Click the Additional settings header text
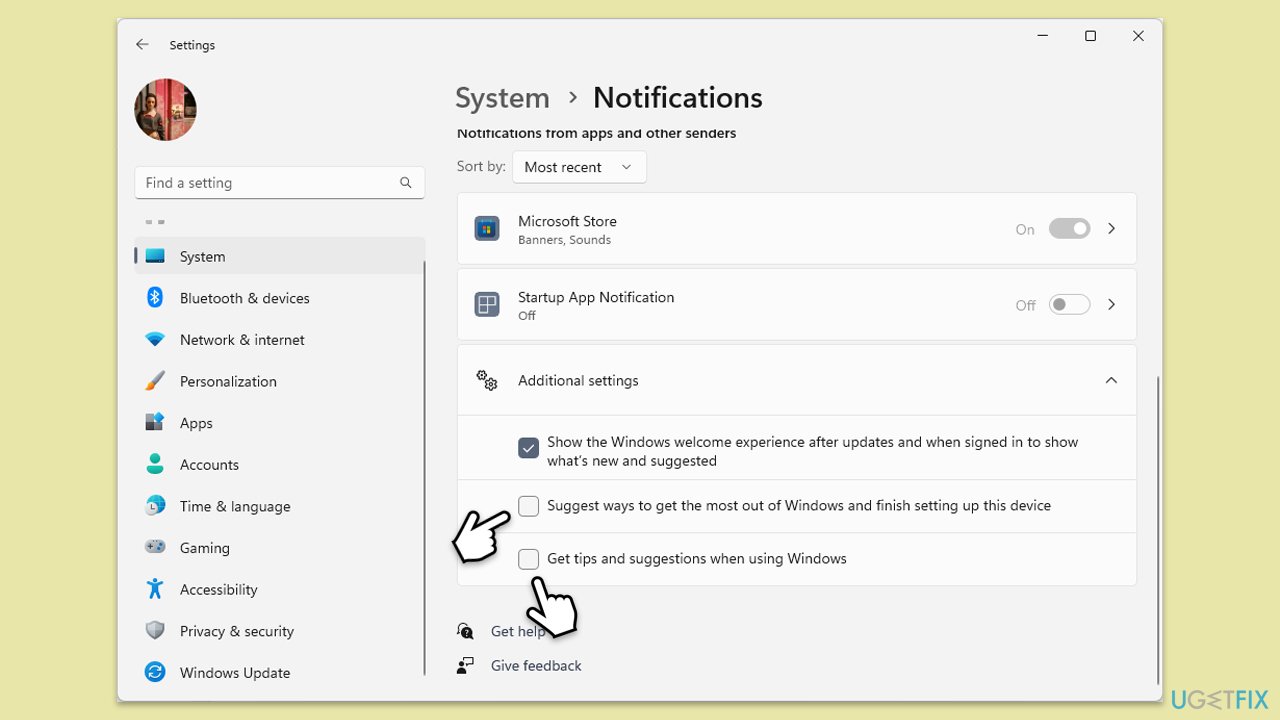Screen dimensions: 1280x720 [x=578, y=380]
